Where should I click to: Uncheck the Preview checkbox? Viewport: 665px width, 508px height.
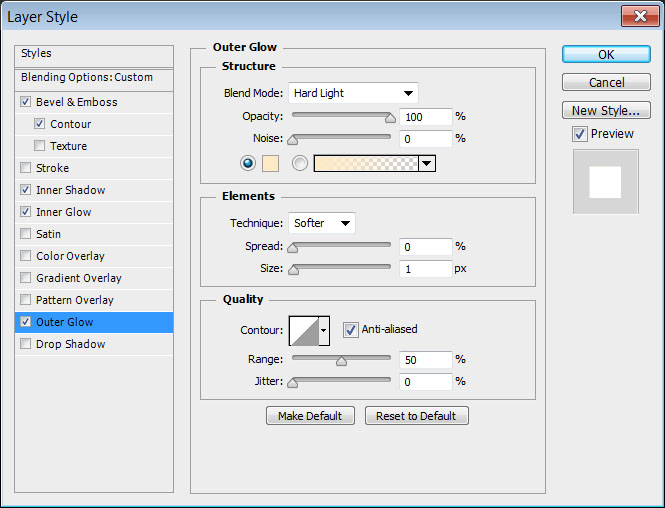[579, 134]
